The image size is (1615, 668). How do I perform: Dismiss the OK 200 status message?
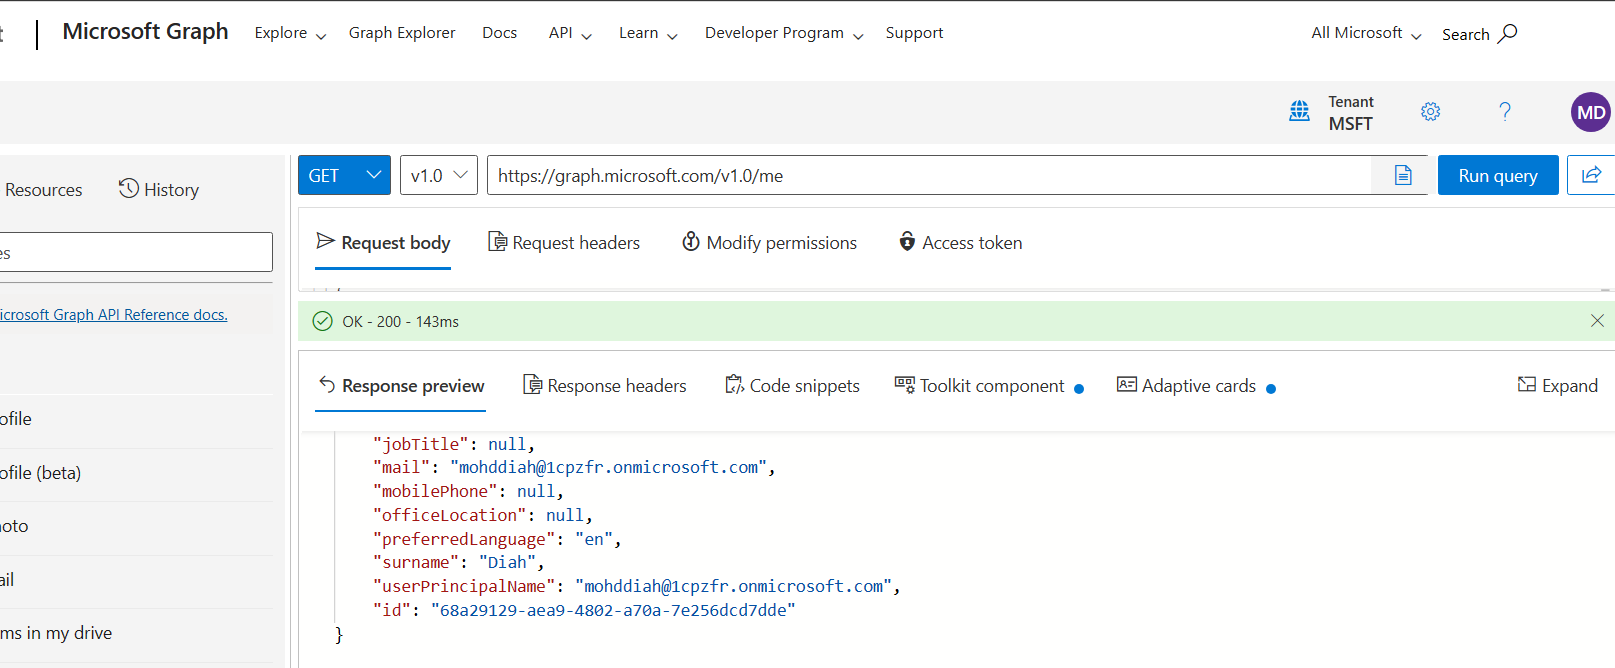[1597, 321]
